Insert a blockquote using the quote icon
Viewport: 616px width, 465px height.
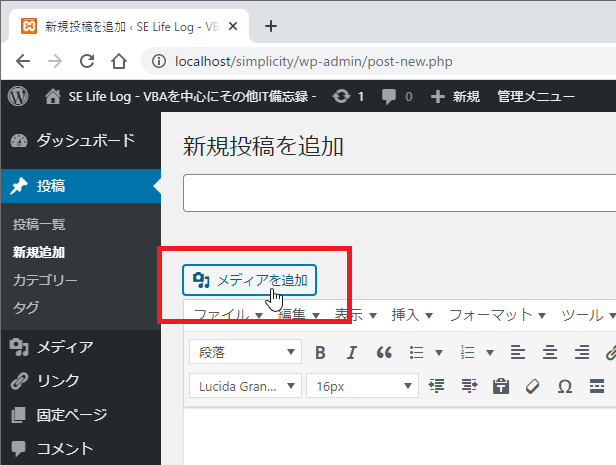383,352
